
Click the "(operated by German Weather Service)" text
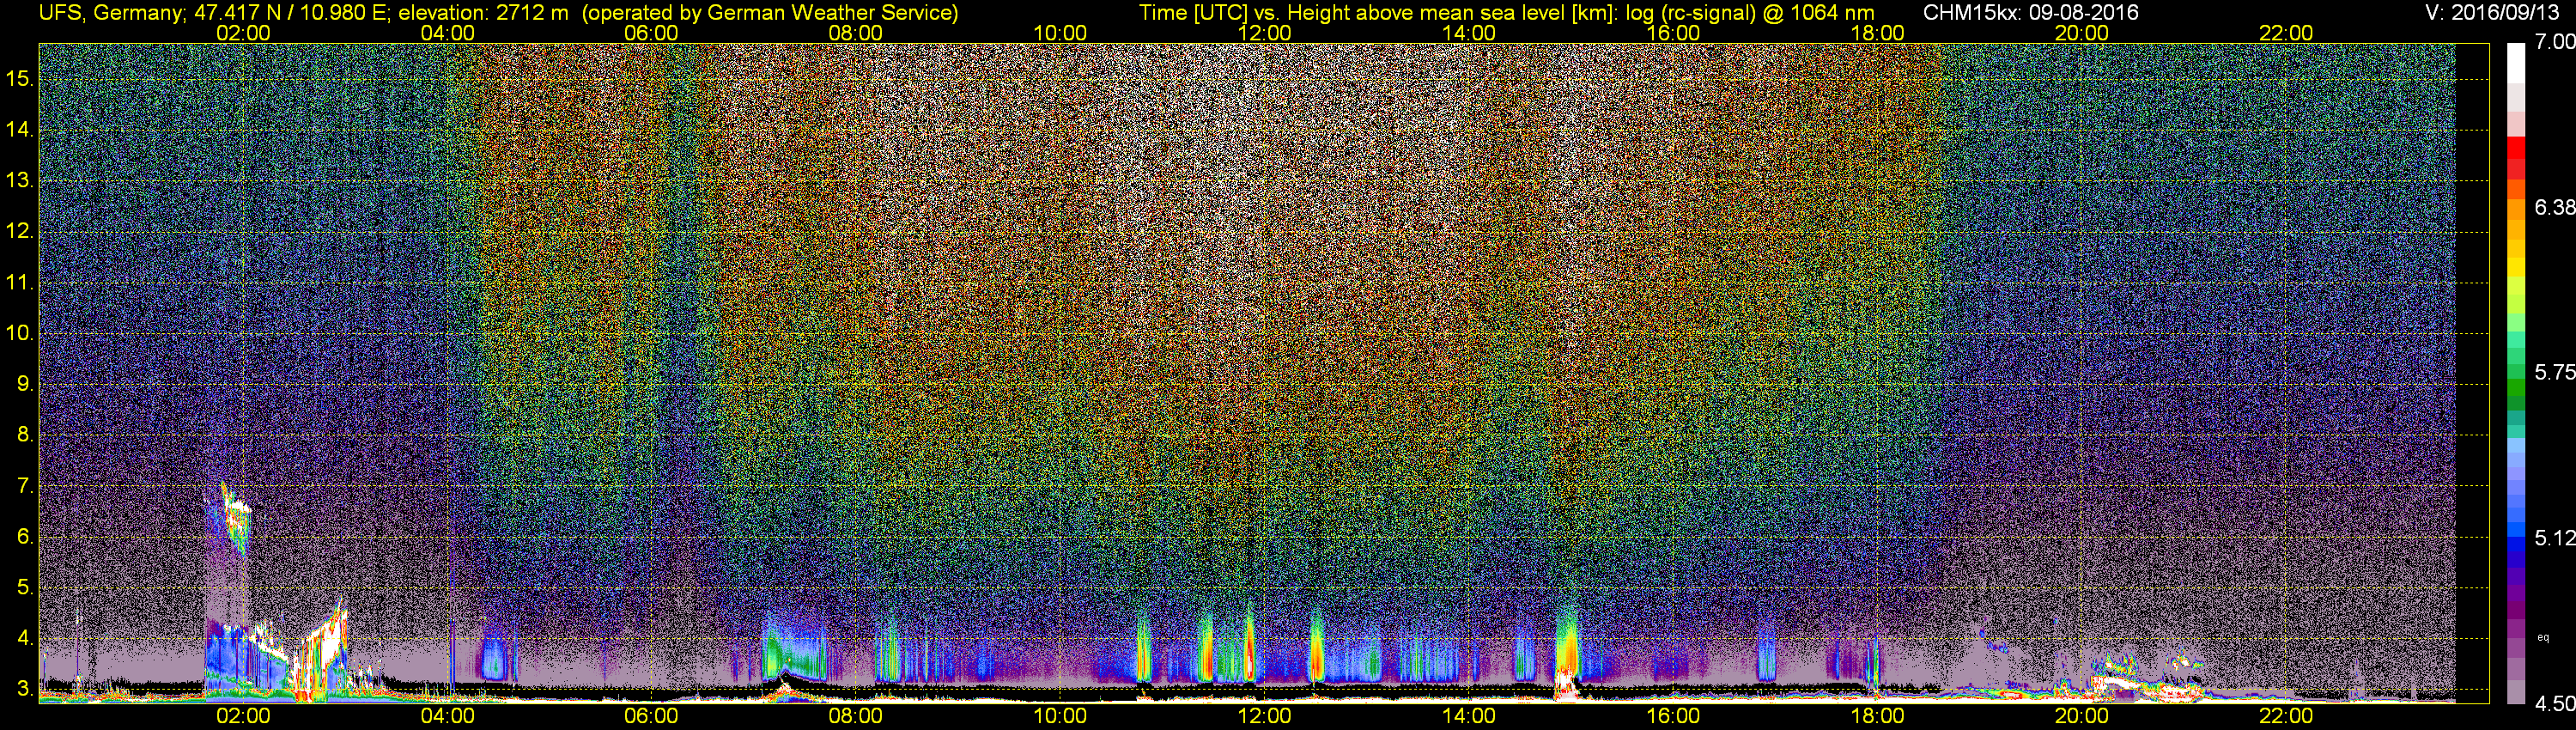click(x=770, y=13)
